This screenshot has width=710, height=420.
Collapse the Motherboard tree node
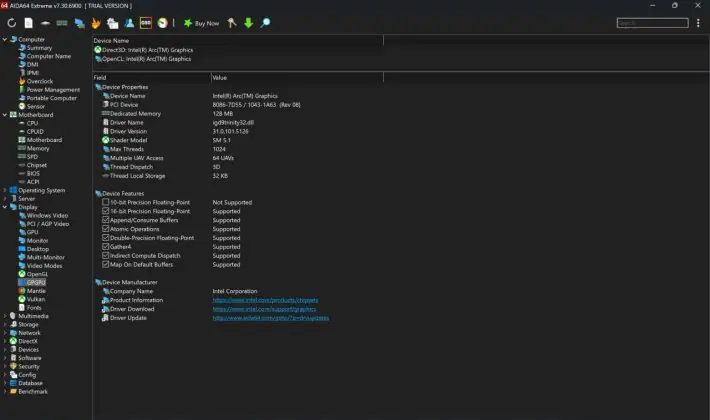point(5,115)
